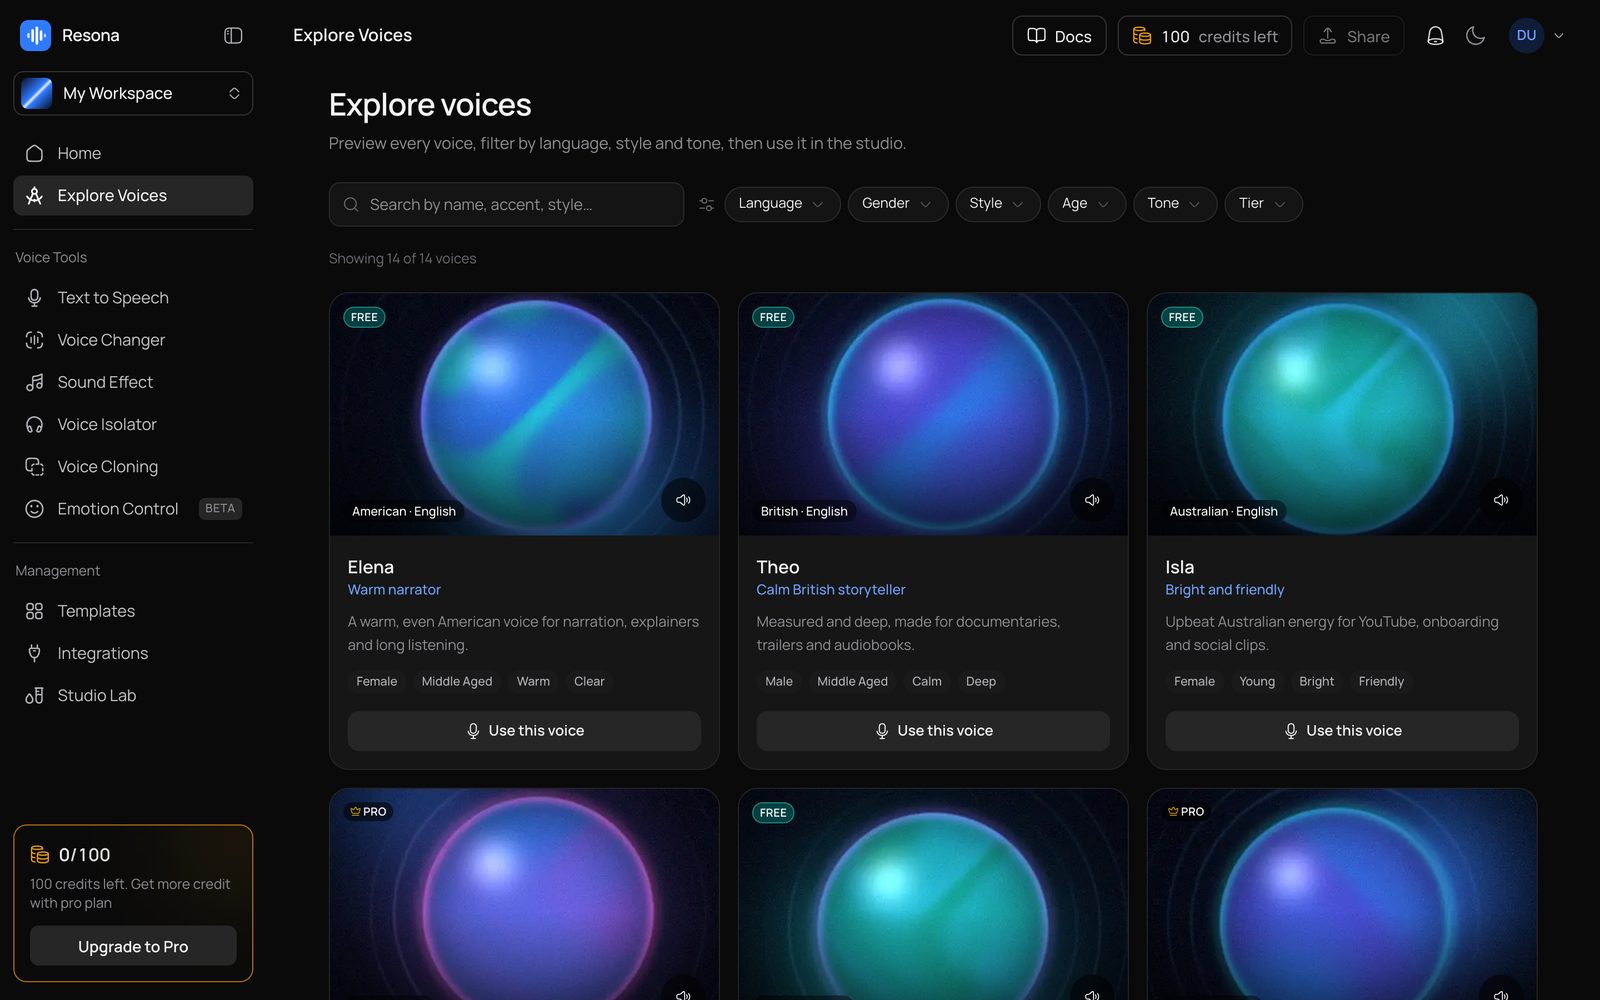Viewport: 1600px width, 1000px height.
Task: Select Explore Voices in sidebar
Action: (133, 195)
